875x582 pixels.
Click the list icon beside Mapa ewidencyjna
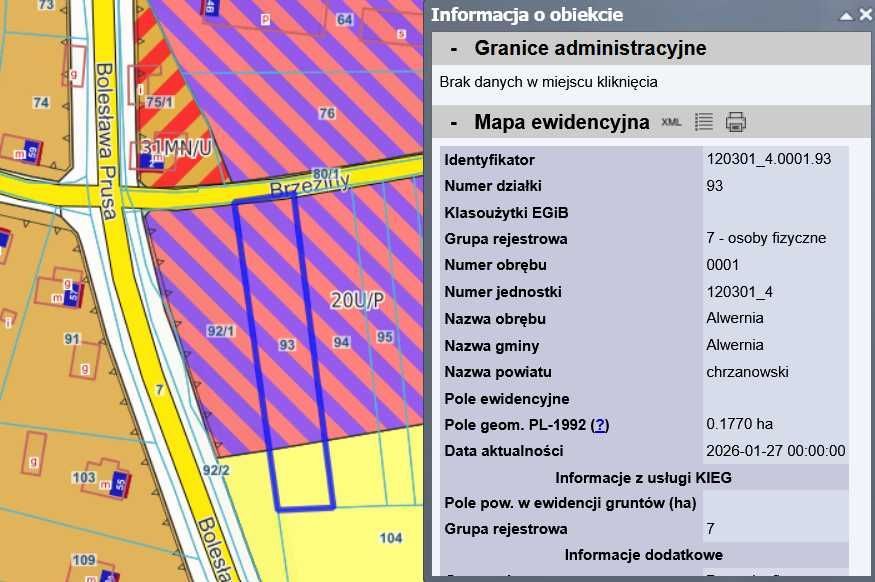[x=703, y=122]
